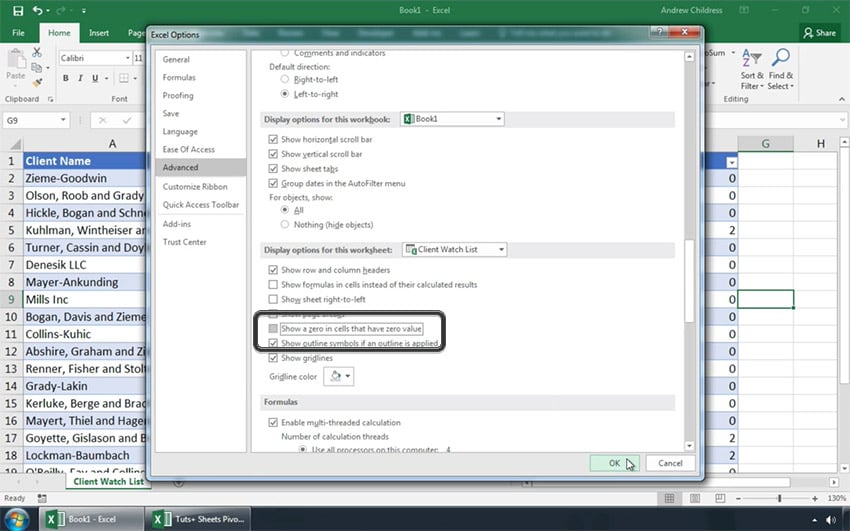Toggle bold formatting in ribbon
This screenshot has width=850, height=531.
click(66, 78)
